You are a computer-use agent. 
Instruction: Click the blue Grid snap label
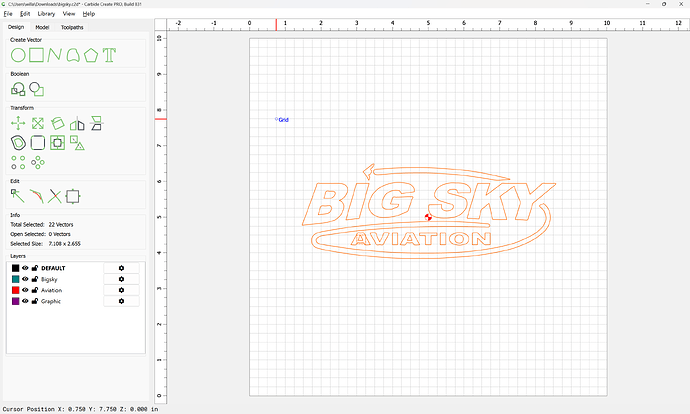click(283, 120)
